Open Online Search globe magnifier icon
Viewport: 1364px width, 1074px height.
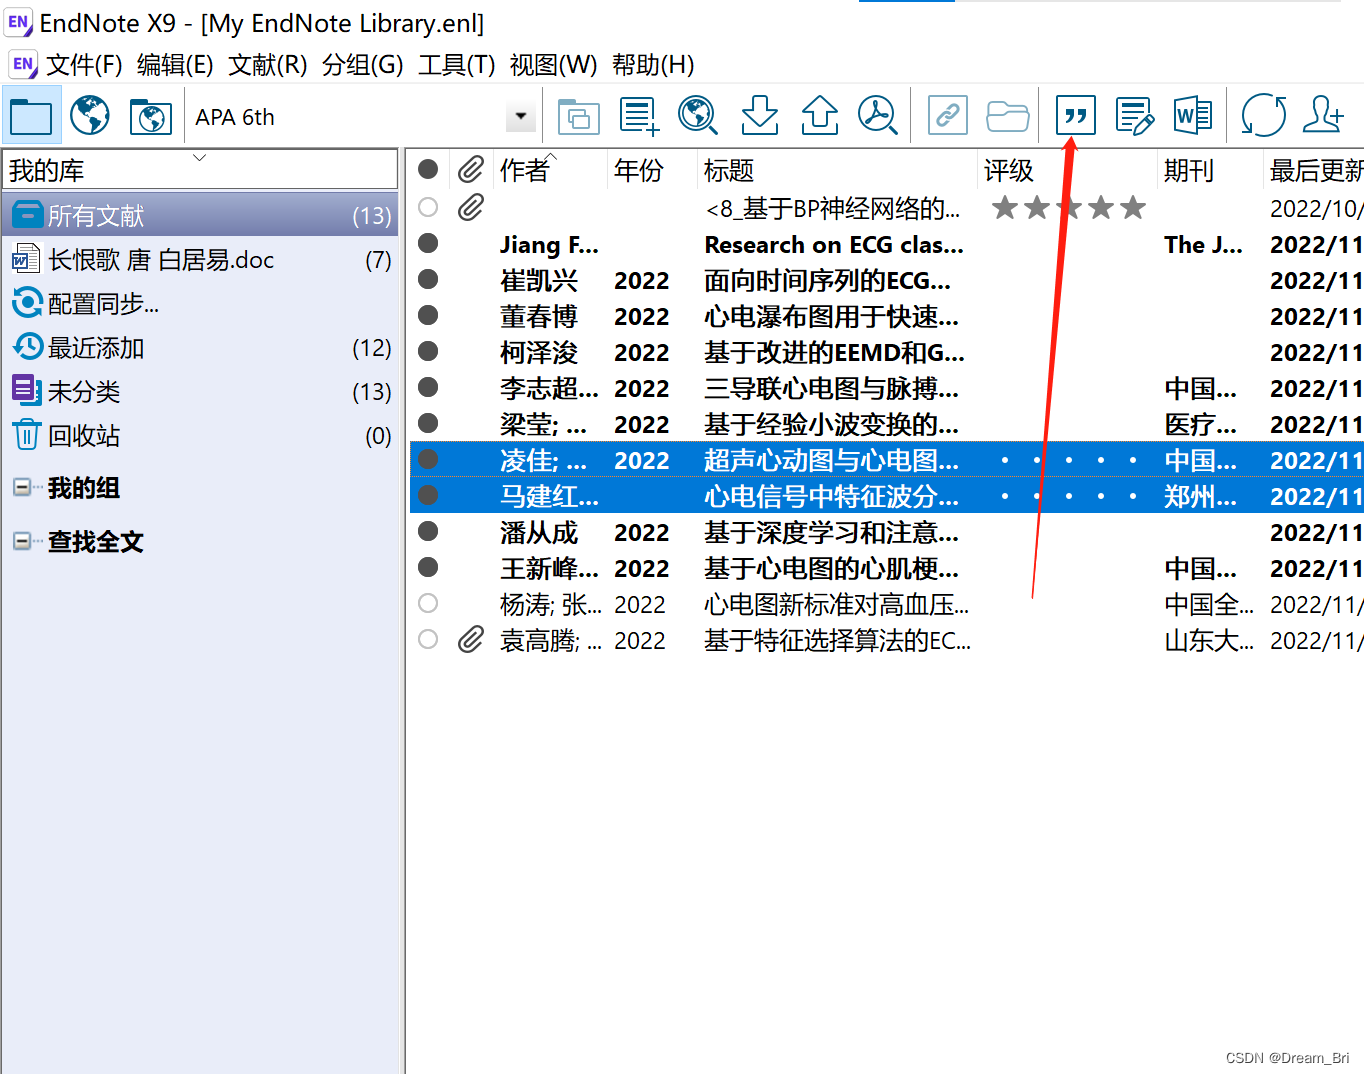click(698, 116)
